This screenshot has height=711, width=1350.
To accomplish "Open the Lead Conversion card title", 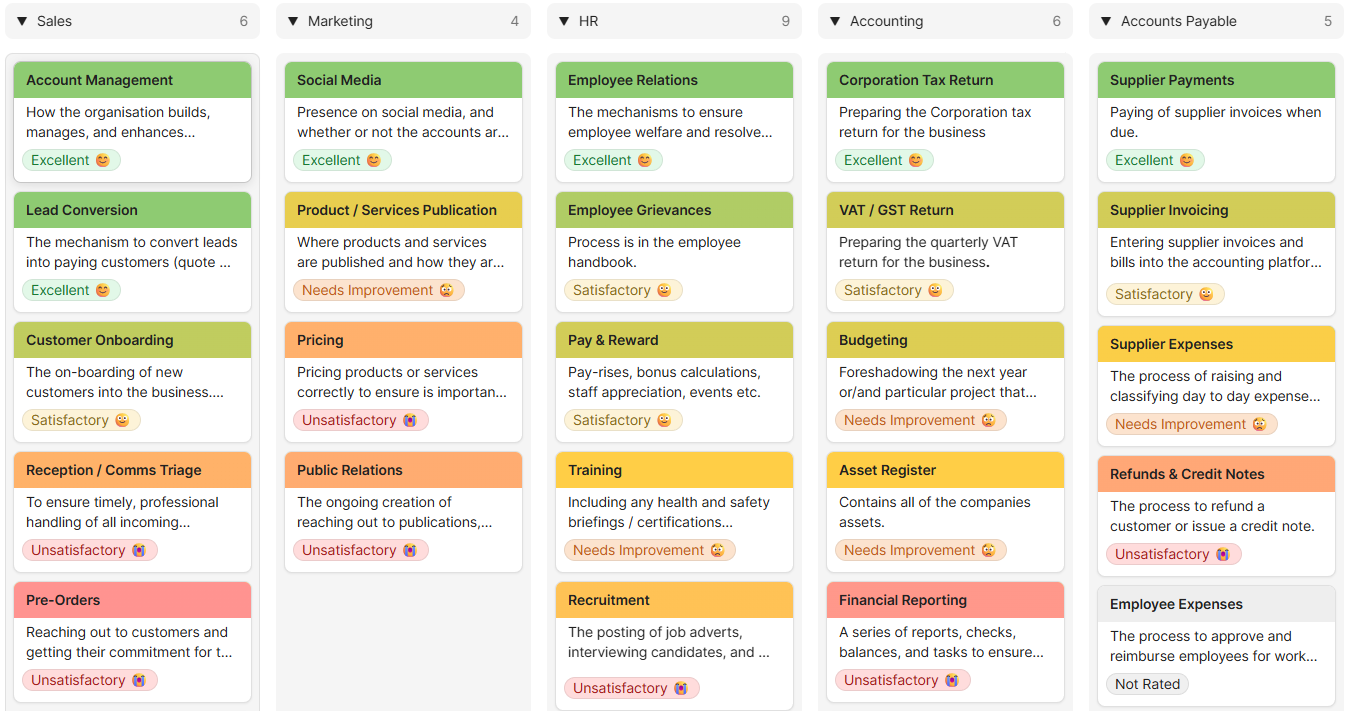I will (82, 210).
